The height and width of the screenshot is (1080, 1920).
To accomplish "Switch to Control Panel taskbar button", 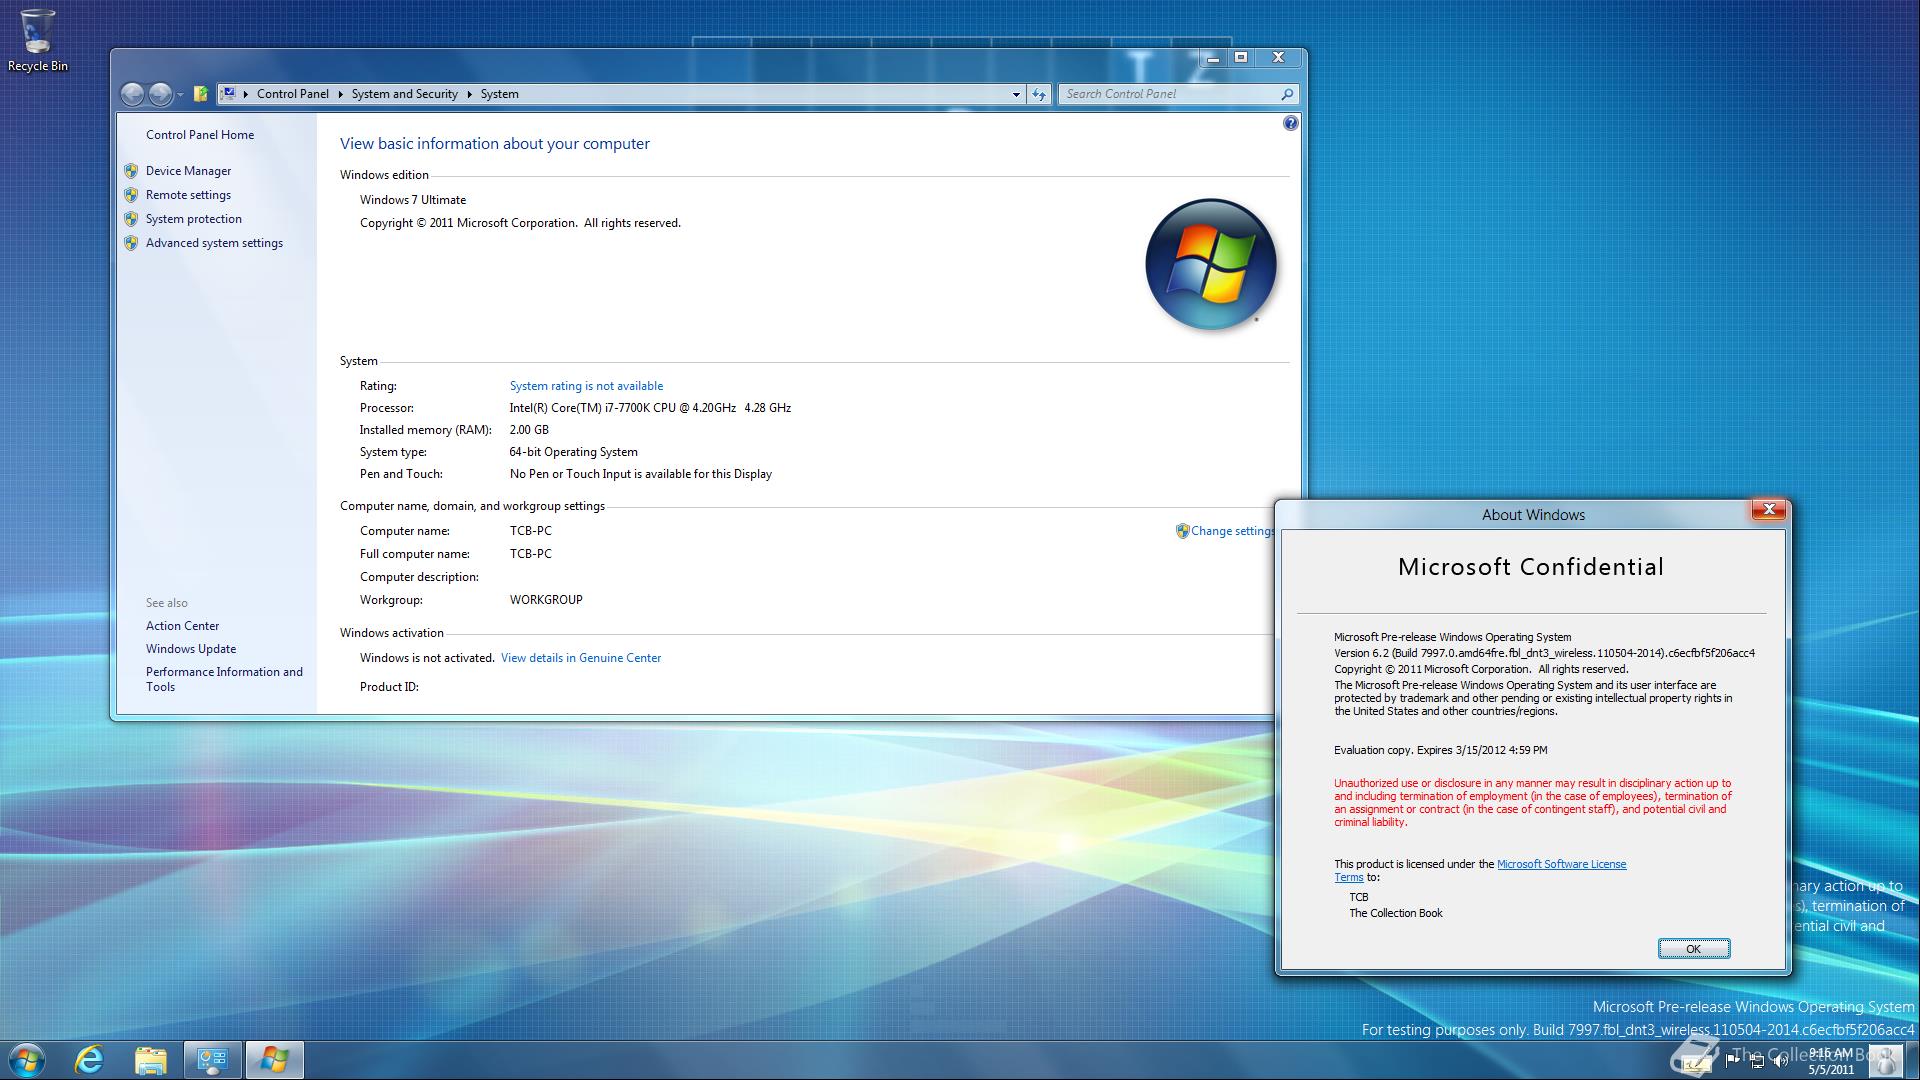I will tap(212, 1060).
